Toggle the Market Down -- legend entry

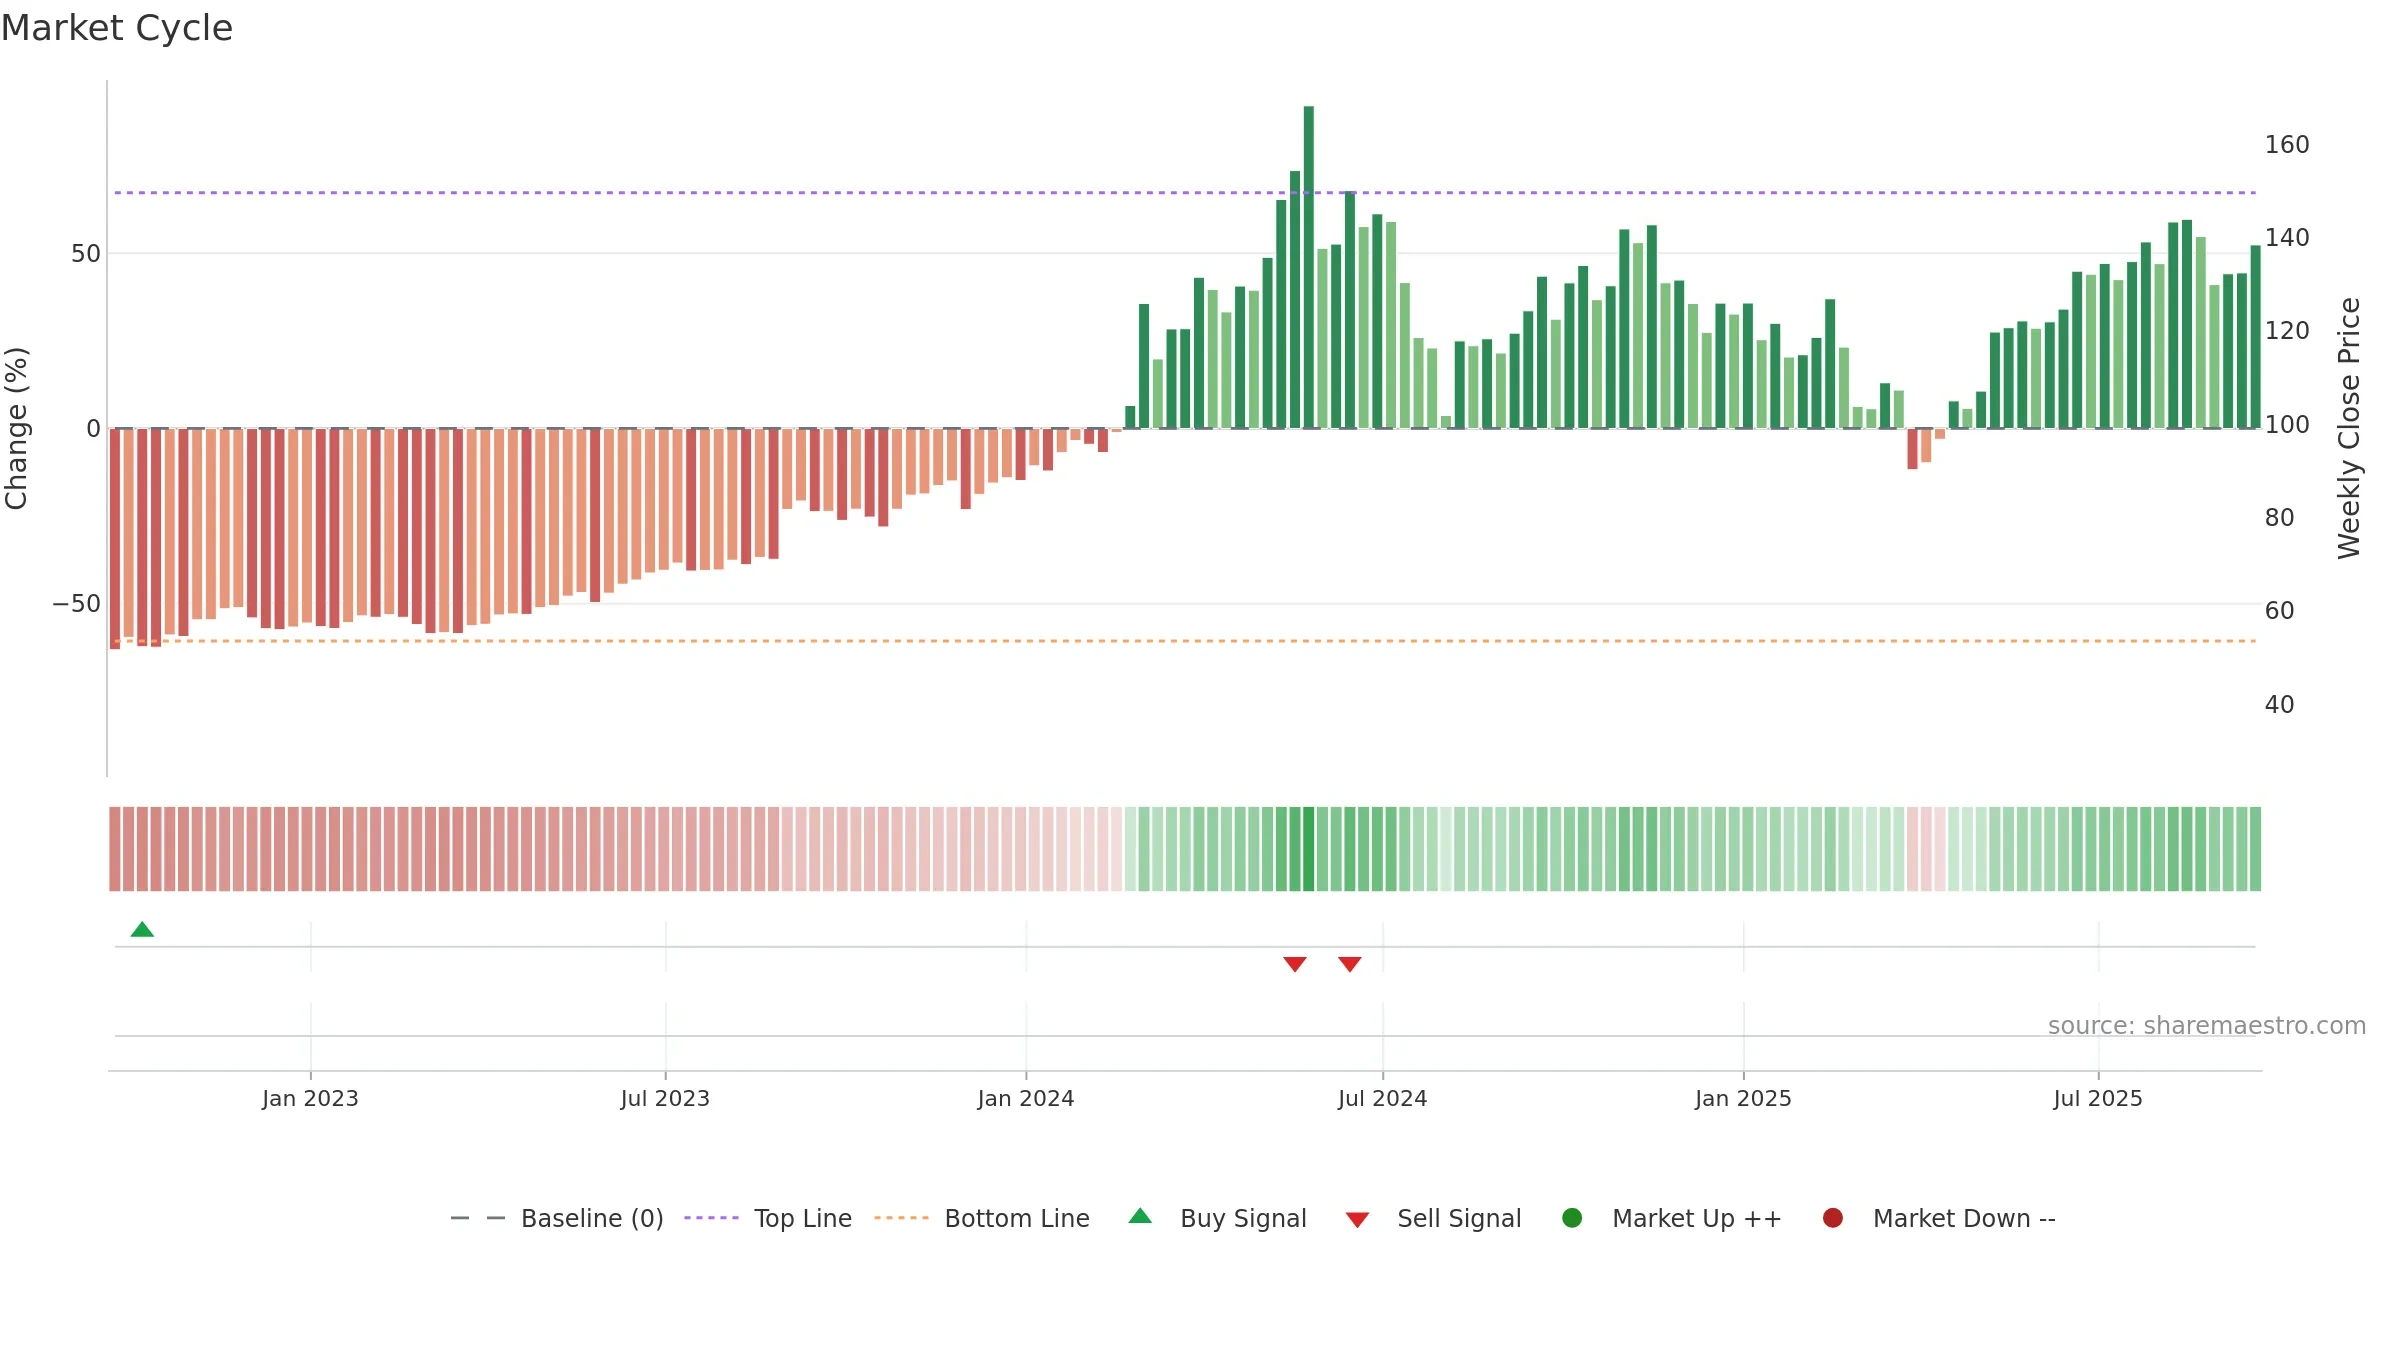(1939, 1218)
